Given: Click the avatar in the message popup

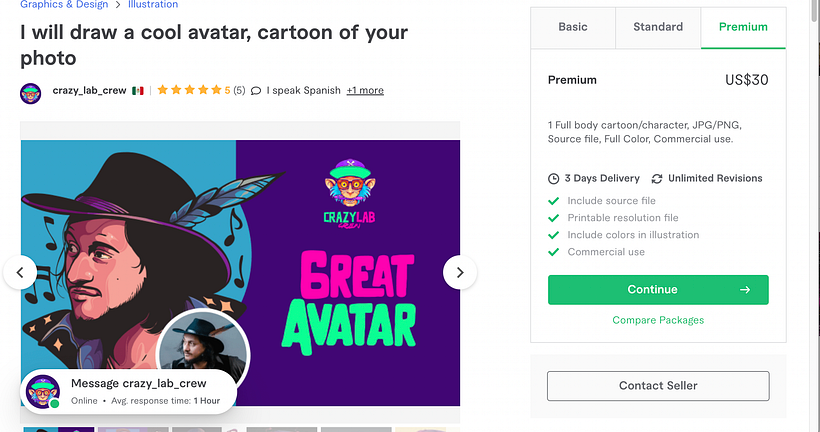Looking at the screenshot, I should pyautogui.click(x=41, y=391).
